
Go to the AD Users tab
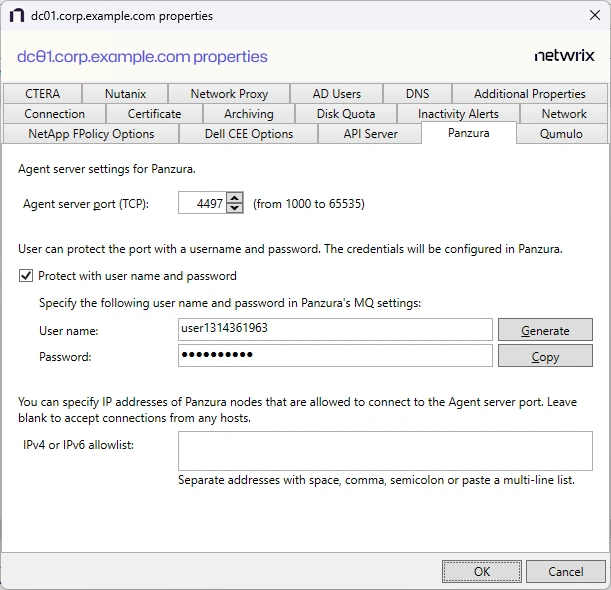[336, 94]
